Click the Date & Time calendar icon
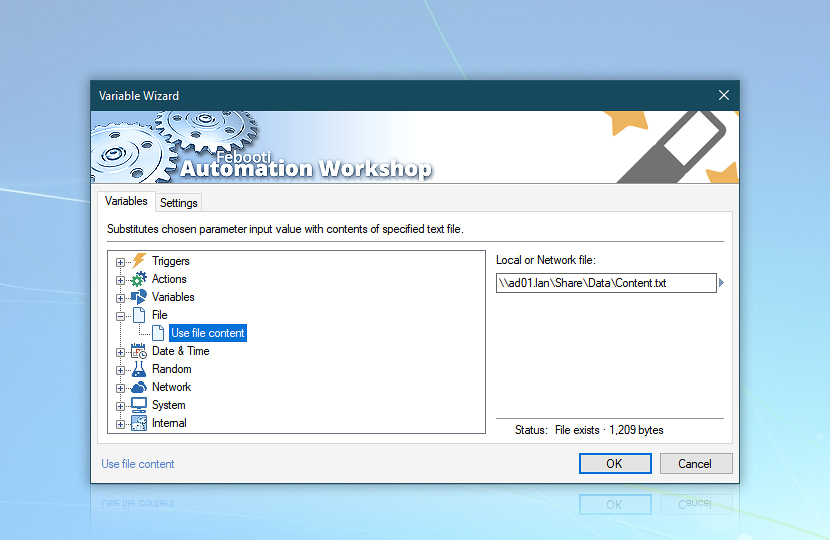 (x=139, y=351)
